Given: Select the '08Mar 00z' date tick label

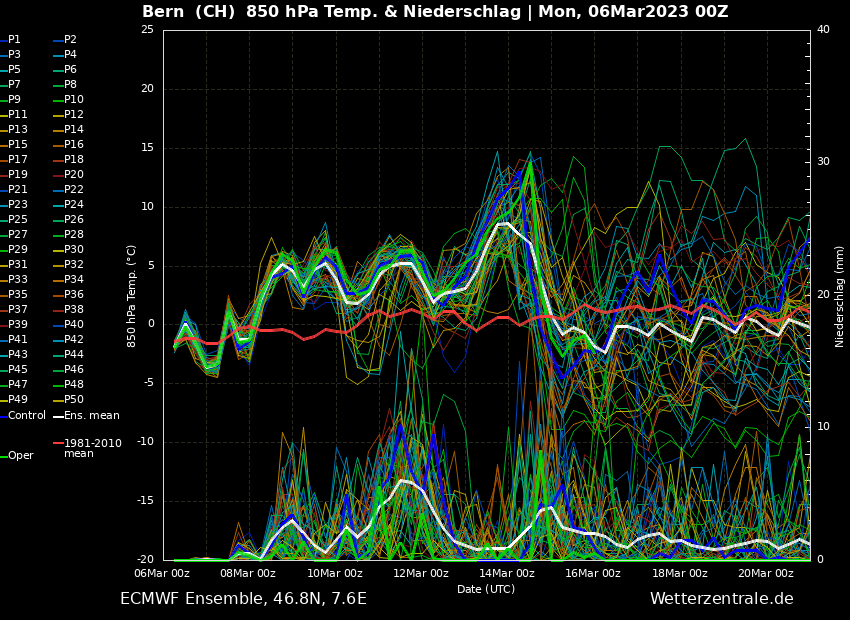Looking at the screenshot, I should pos(248,573).
